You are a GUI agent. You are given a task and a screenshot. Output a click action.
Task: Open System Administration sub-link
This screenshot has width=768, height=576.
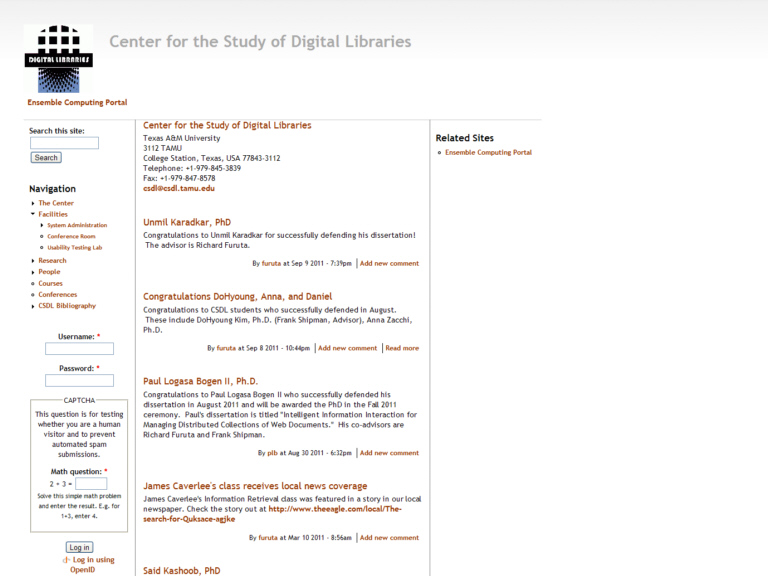point(77,225)
